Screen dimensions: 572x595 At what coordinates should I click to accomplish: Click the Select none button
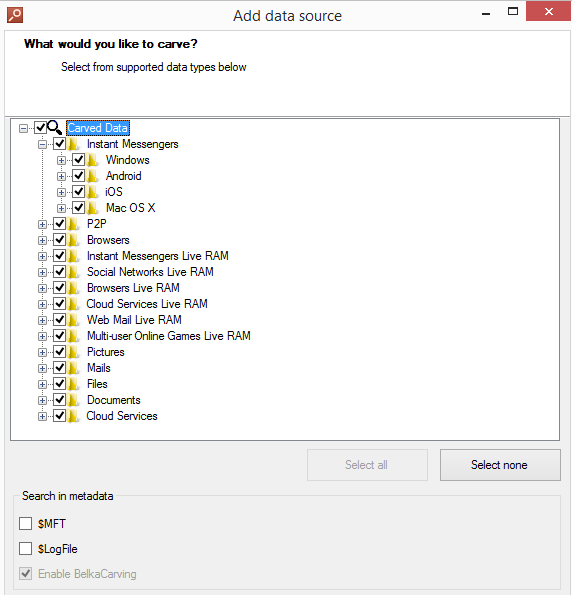point(500,465)
